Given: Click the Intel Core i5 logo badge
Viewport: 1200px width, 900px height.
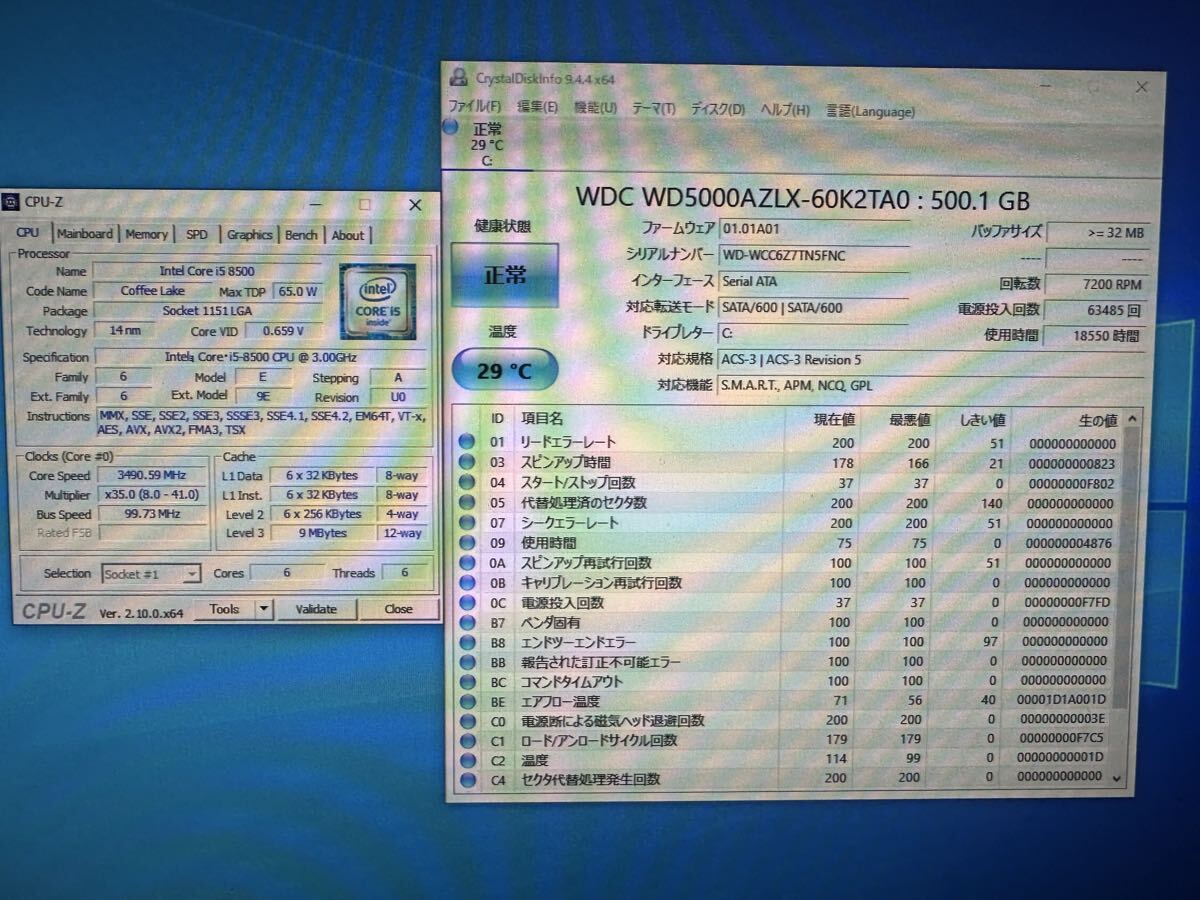Looking at the screenshot, I should (x=377, y=302).
